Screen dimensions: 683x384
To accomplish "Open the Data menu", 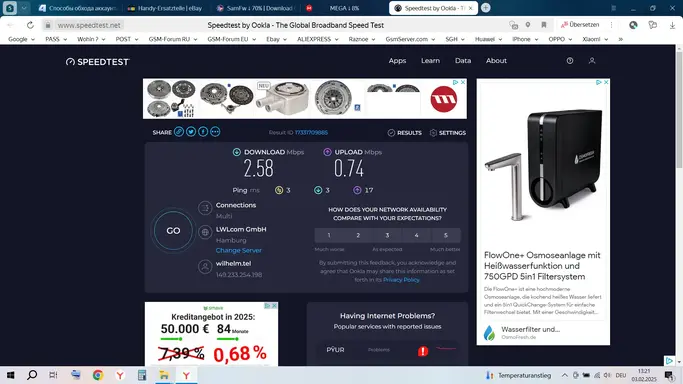I will click(463, 61).
